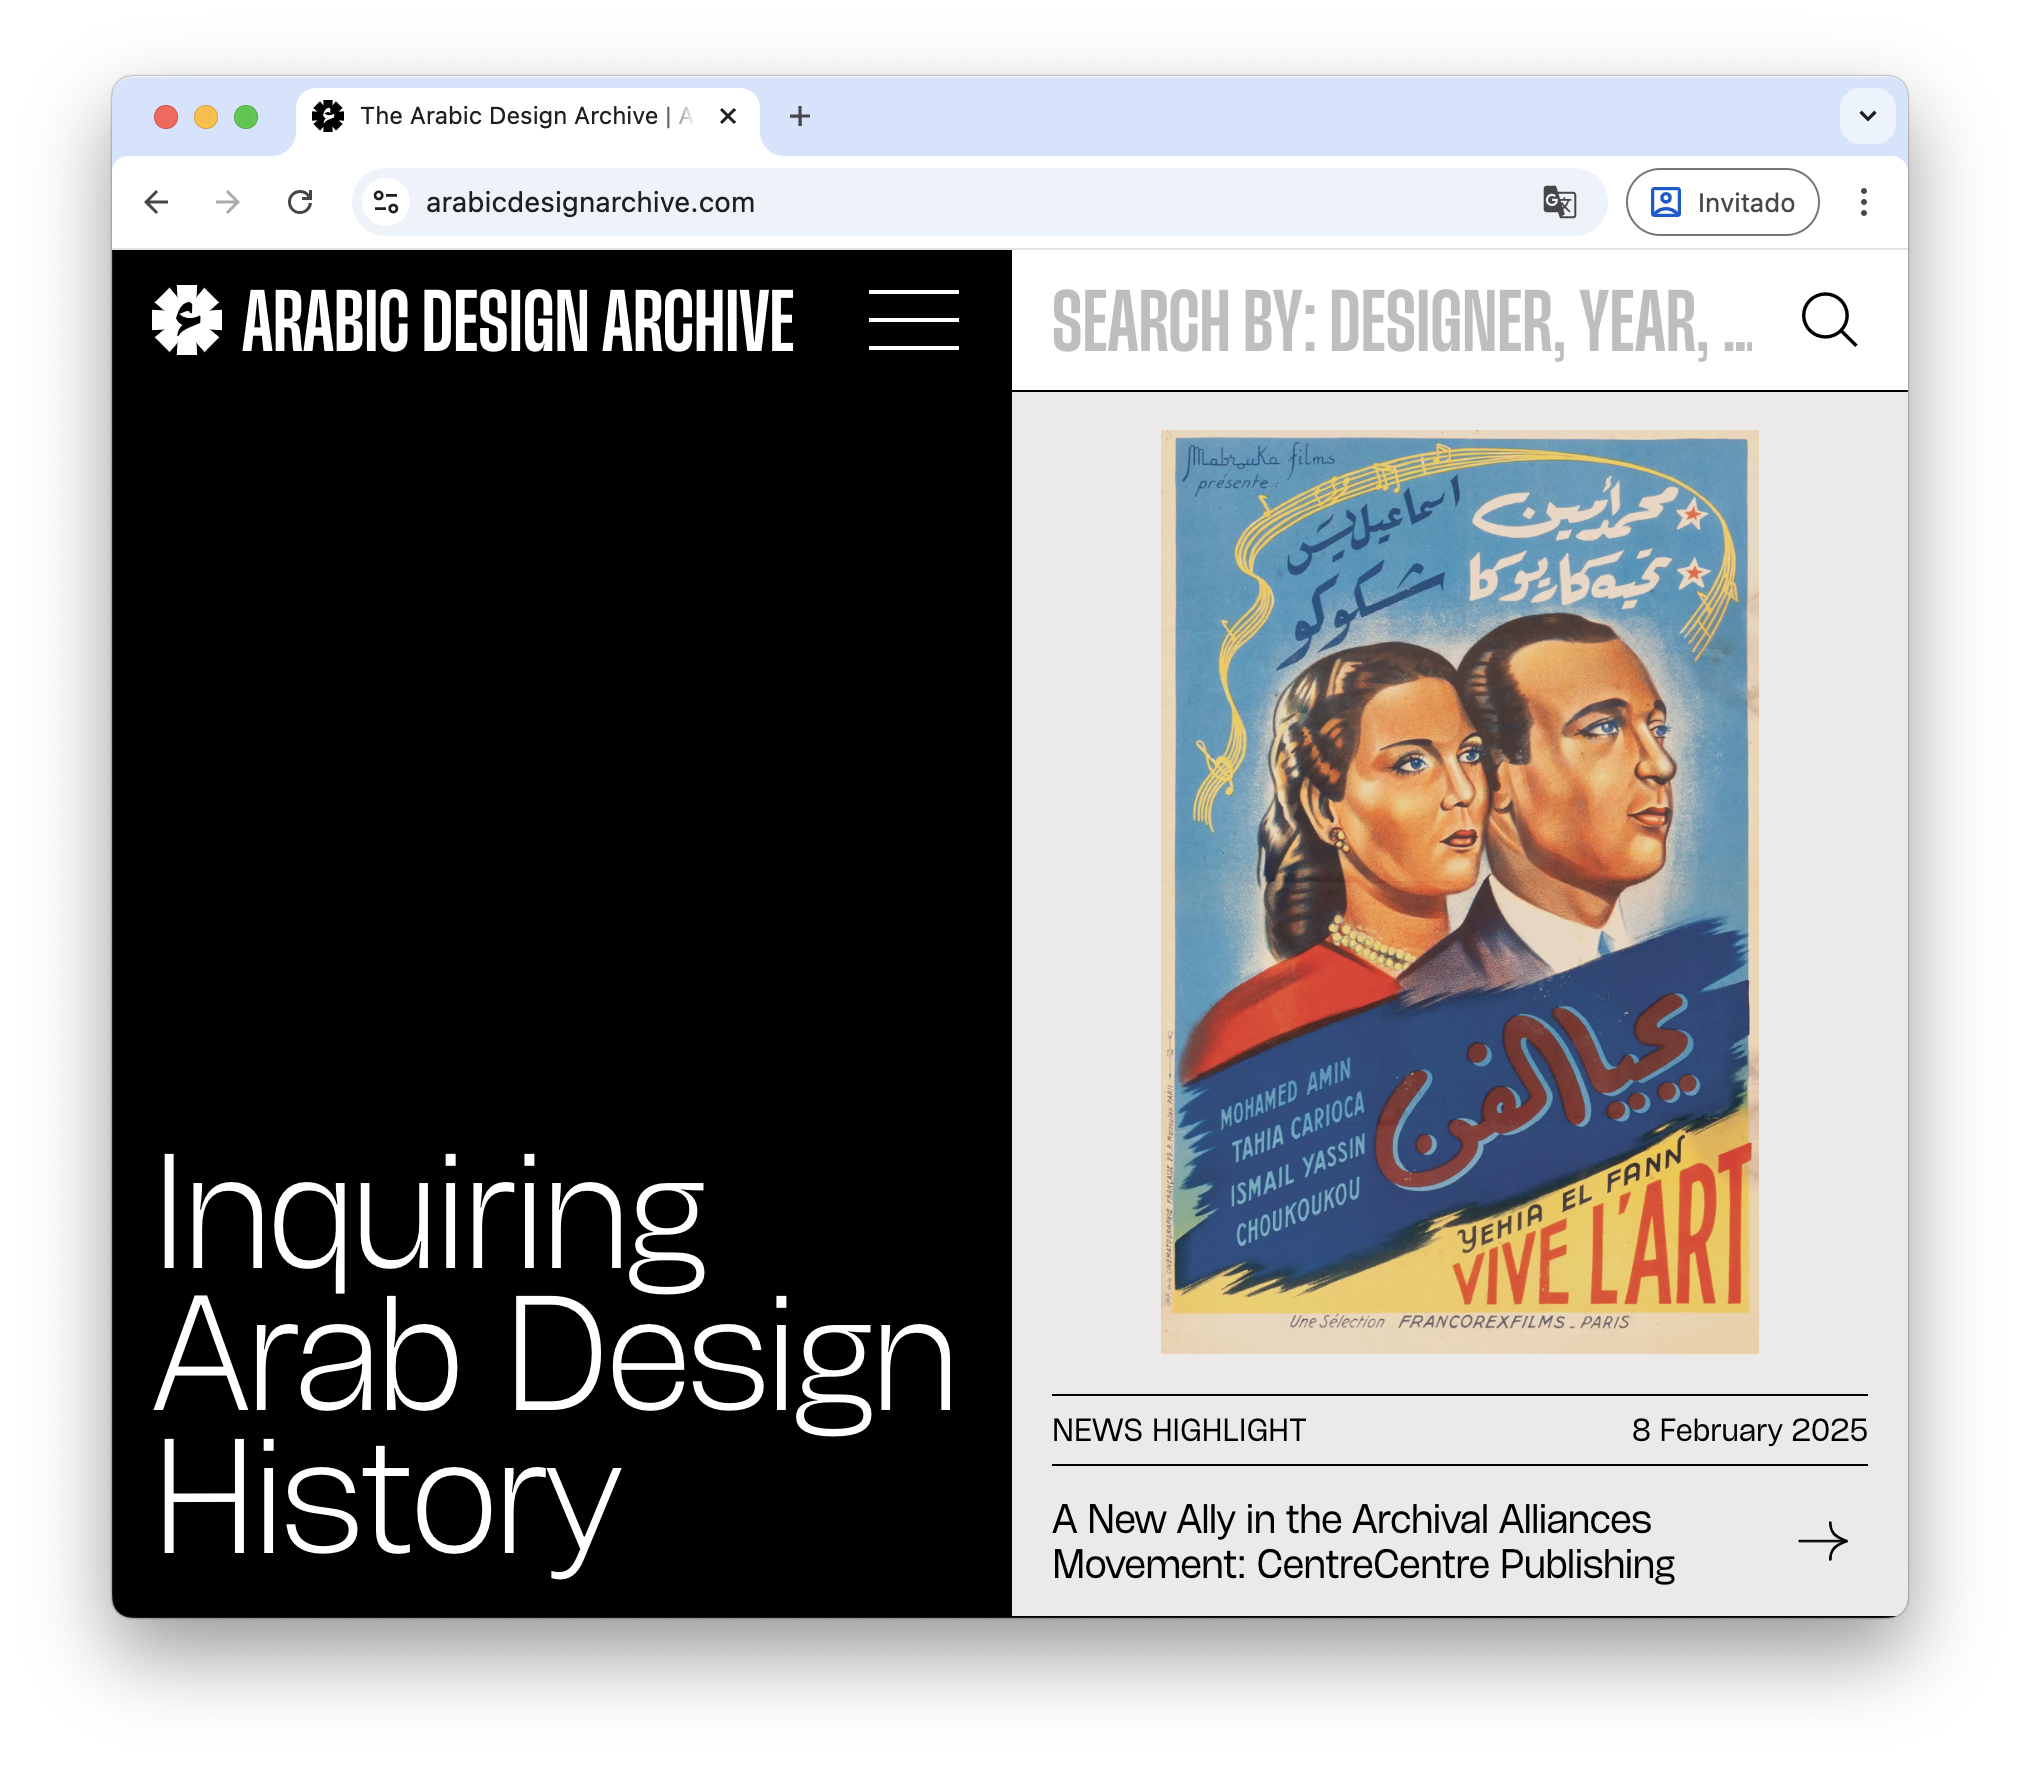Close the Arabic Design Archive tab
The height and width of the screenshot is (1766, 2020).
coord(728,116)
